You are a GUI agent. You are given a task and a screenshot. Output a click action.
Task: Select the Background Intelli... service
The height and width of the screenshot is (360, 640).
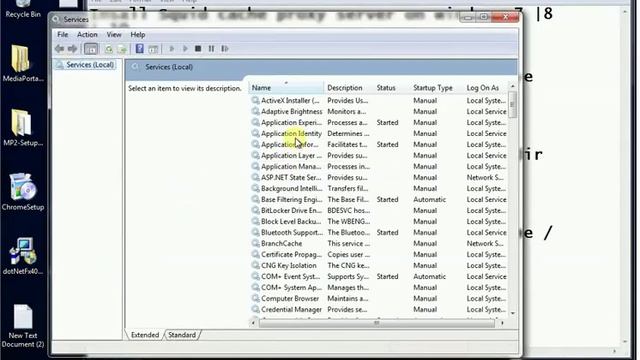click(x=378, y=189)
